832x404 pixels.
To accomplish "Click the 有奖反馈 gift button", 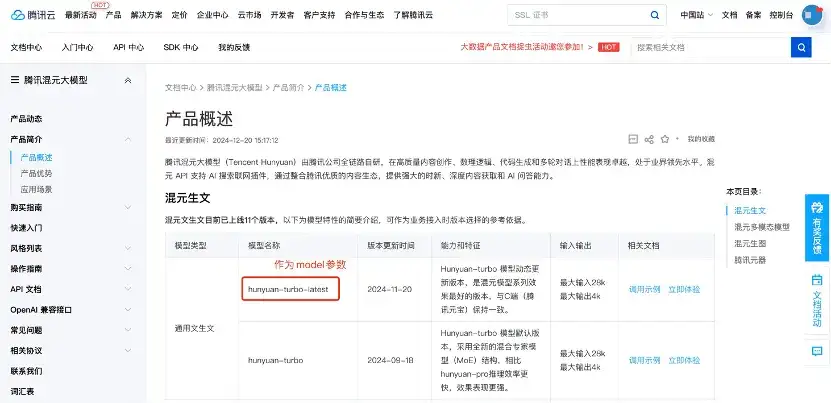I will tap(817, 228).
